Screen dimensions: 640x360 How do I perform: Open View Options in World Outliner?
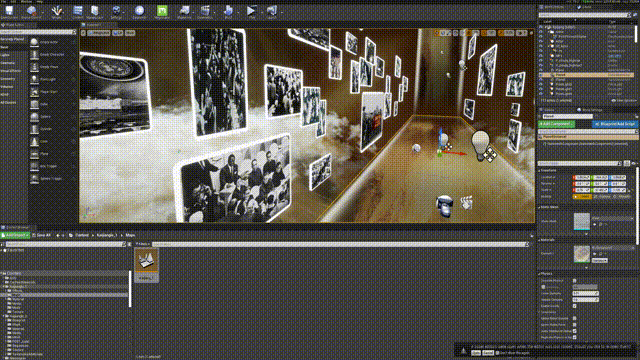[x=624, y=100]
